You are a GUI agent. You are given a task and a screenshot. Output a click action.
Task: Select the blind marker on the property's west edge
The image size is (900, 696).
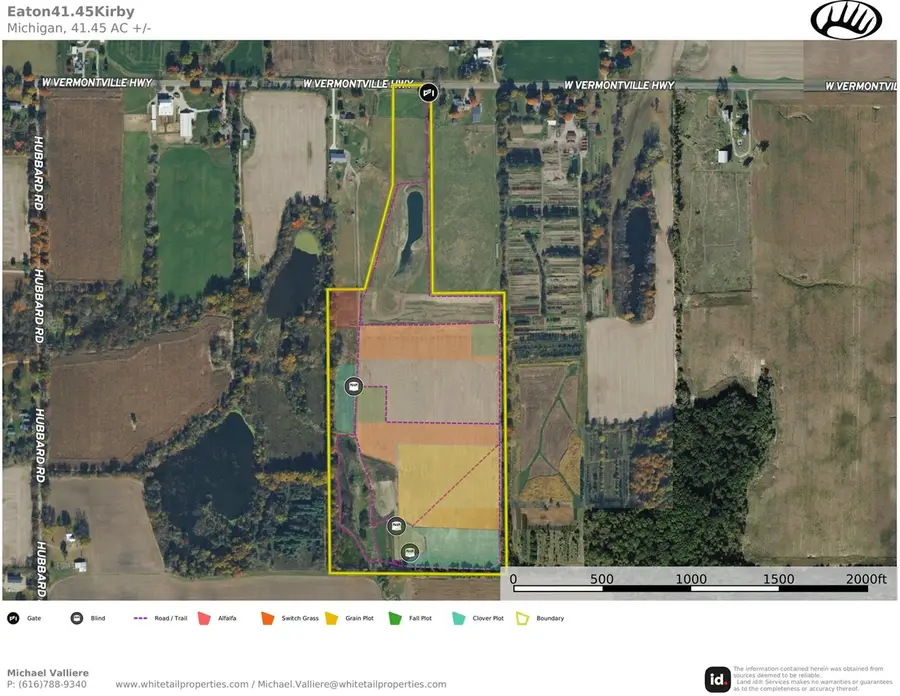pyautogui.click(x=354, y=386)
